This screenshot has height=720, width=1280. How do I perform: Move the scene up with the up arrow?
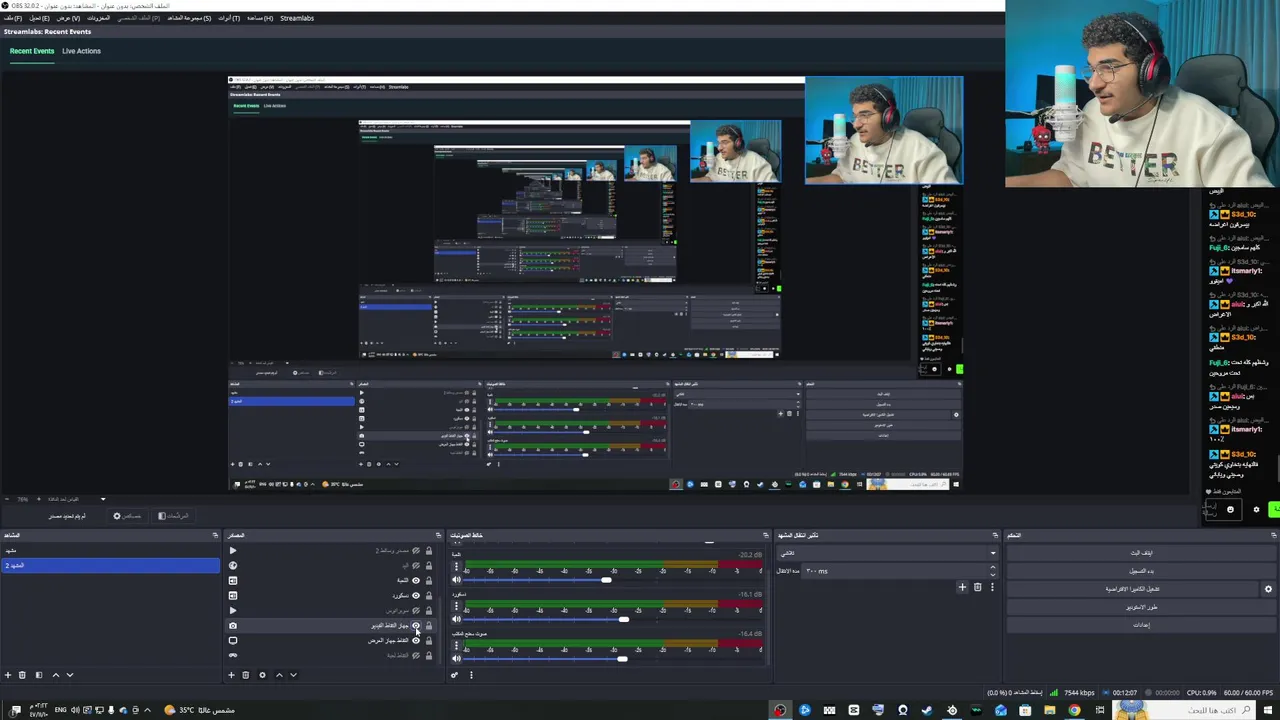[55, 675]
